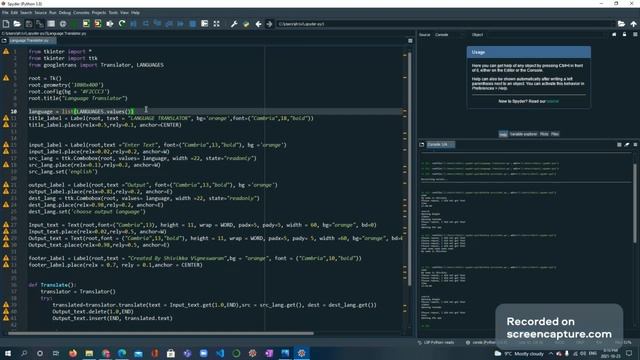Browse the console tabs icon
The height and width of the screenshot is (360, 640).
[422, 144]
